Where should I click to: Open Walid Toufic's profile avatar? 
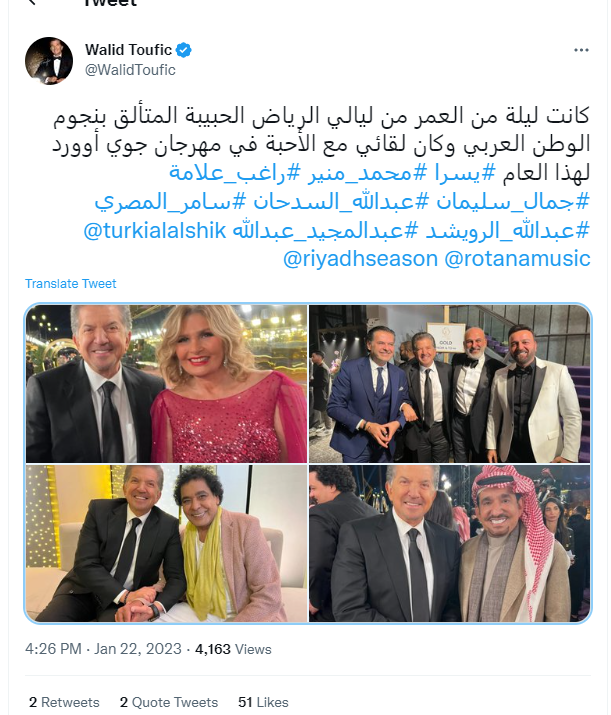coord(49,61)
